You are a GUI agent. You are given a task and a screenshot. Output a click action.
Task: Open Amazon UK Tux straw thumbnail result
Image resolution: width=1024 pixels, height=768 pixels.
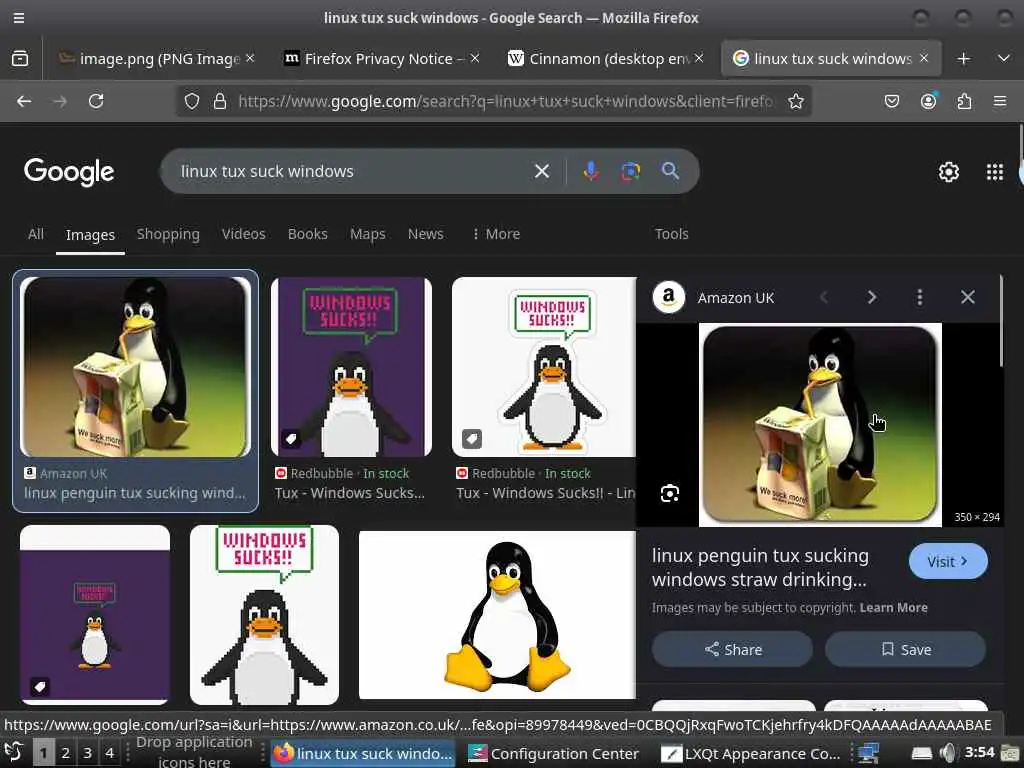(135, 367)
